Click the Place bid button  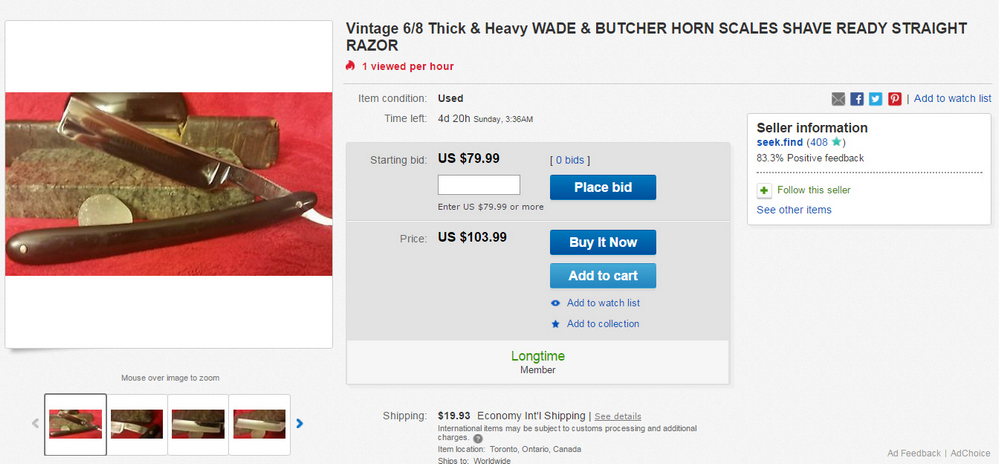[603, 187]
